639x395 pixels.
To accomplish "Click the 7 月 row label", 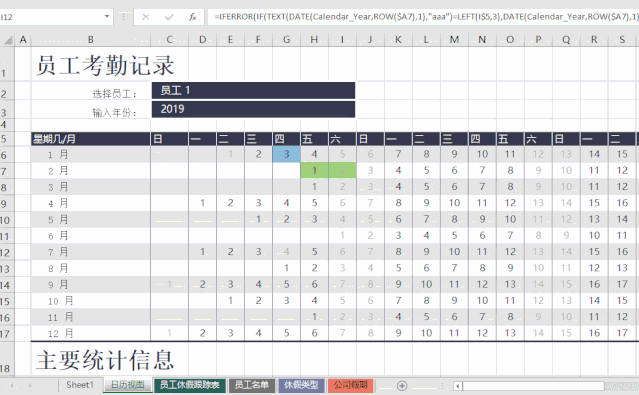I will (x=58, y=252).
